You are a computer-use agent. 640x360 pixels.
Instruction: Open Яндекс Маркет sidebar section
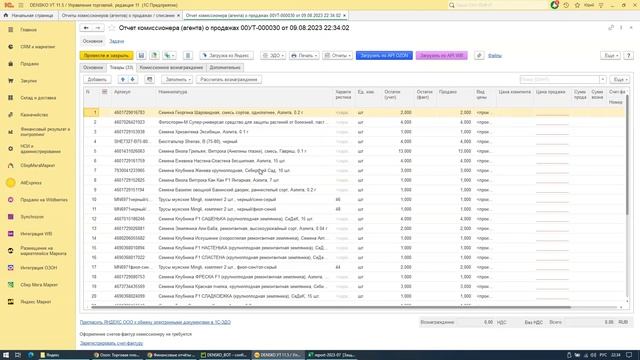coord(36,302)
